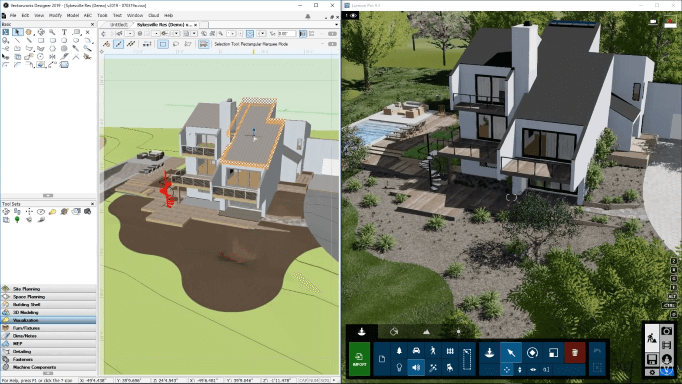
Task: Select the Mirror tool in Basic palette
Action: coord(52,57)
